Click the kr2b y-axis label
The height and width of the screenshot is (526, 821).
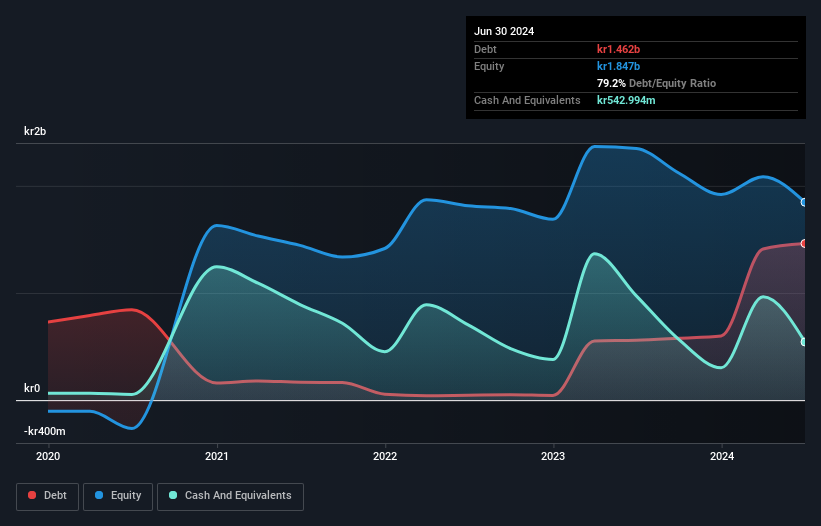click(x=35, y=131)
